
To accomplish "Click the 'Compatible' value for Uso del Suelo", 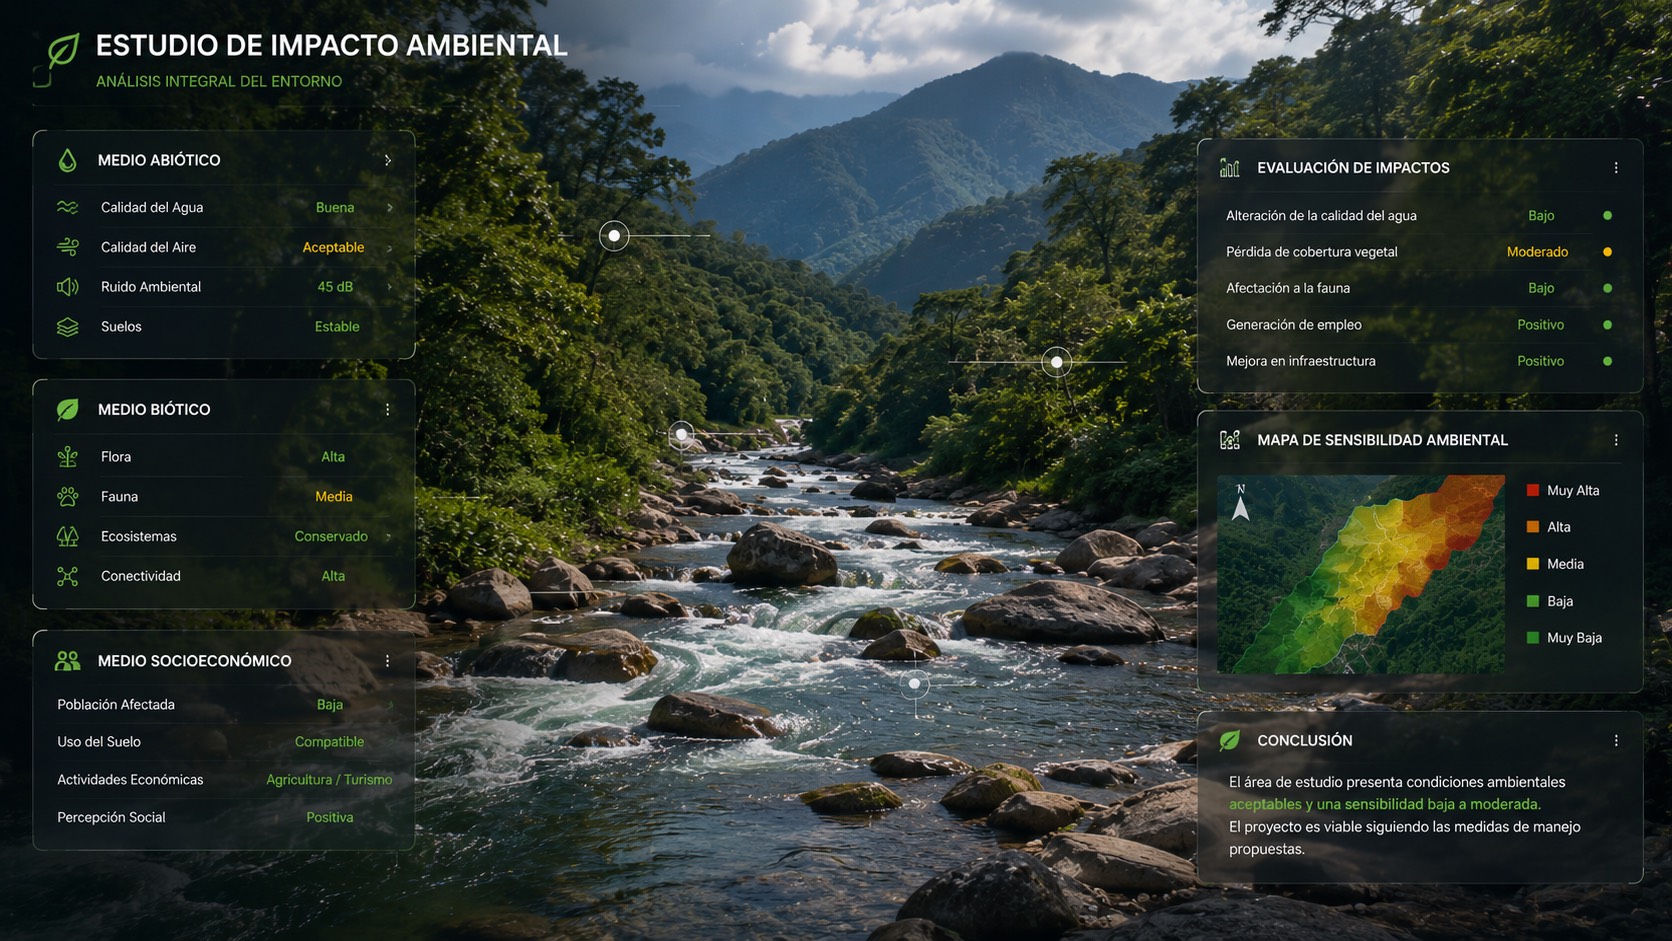I will click(329, 742).
